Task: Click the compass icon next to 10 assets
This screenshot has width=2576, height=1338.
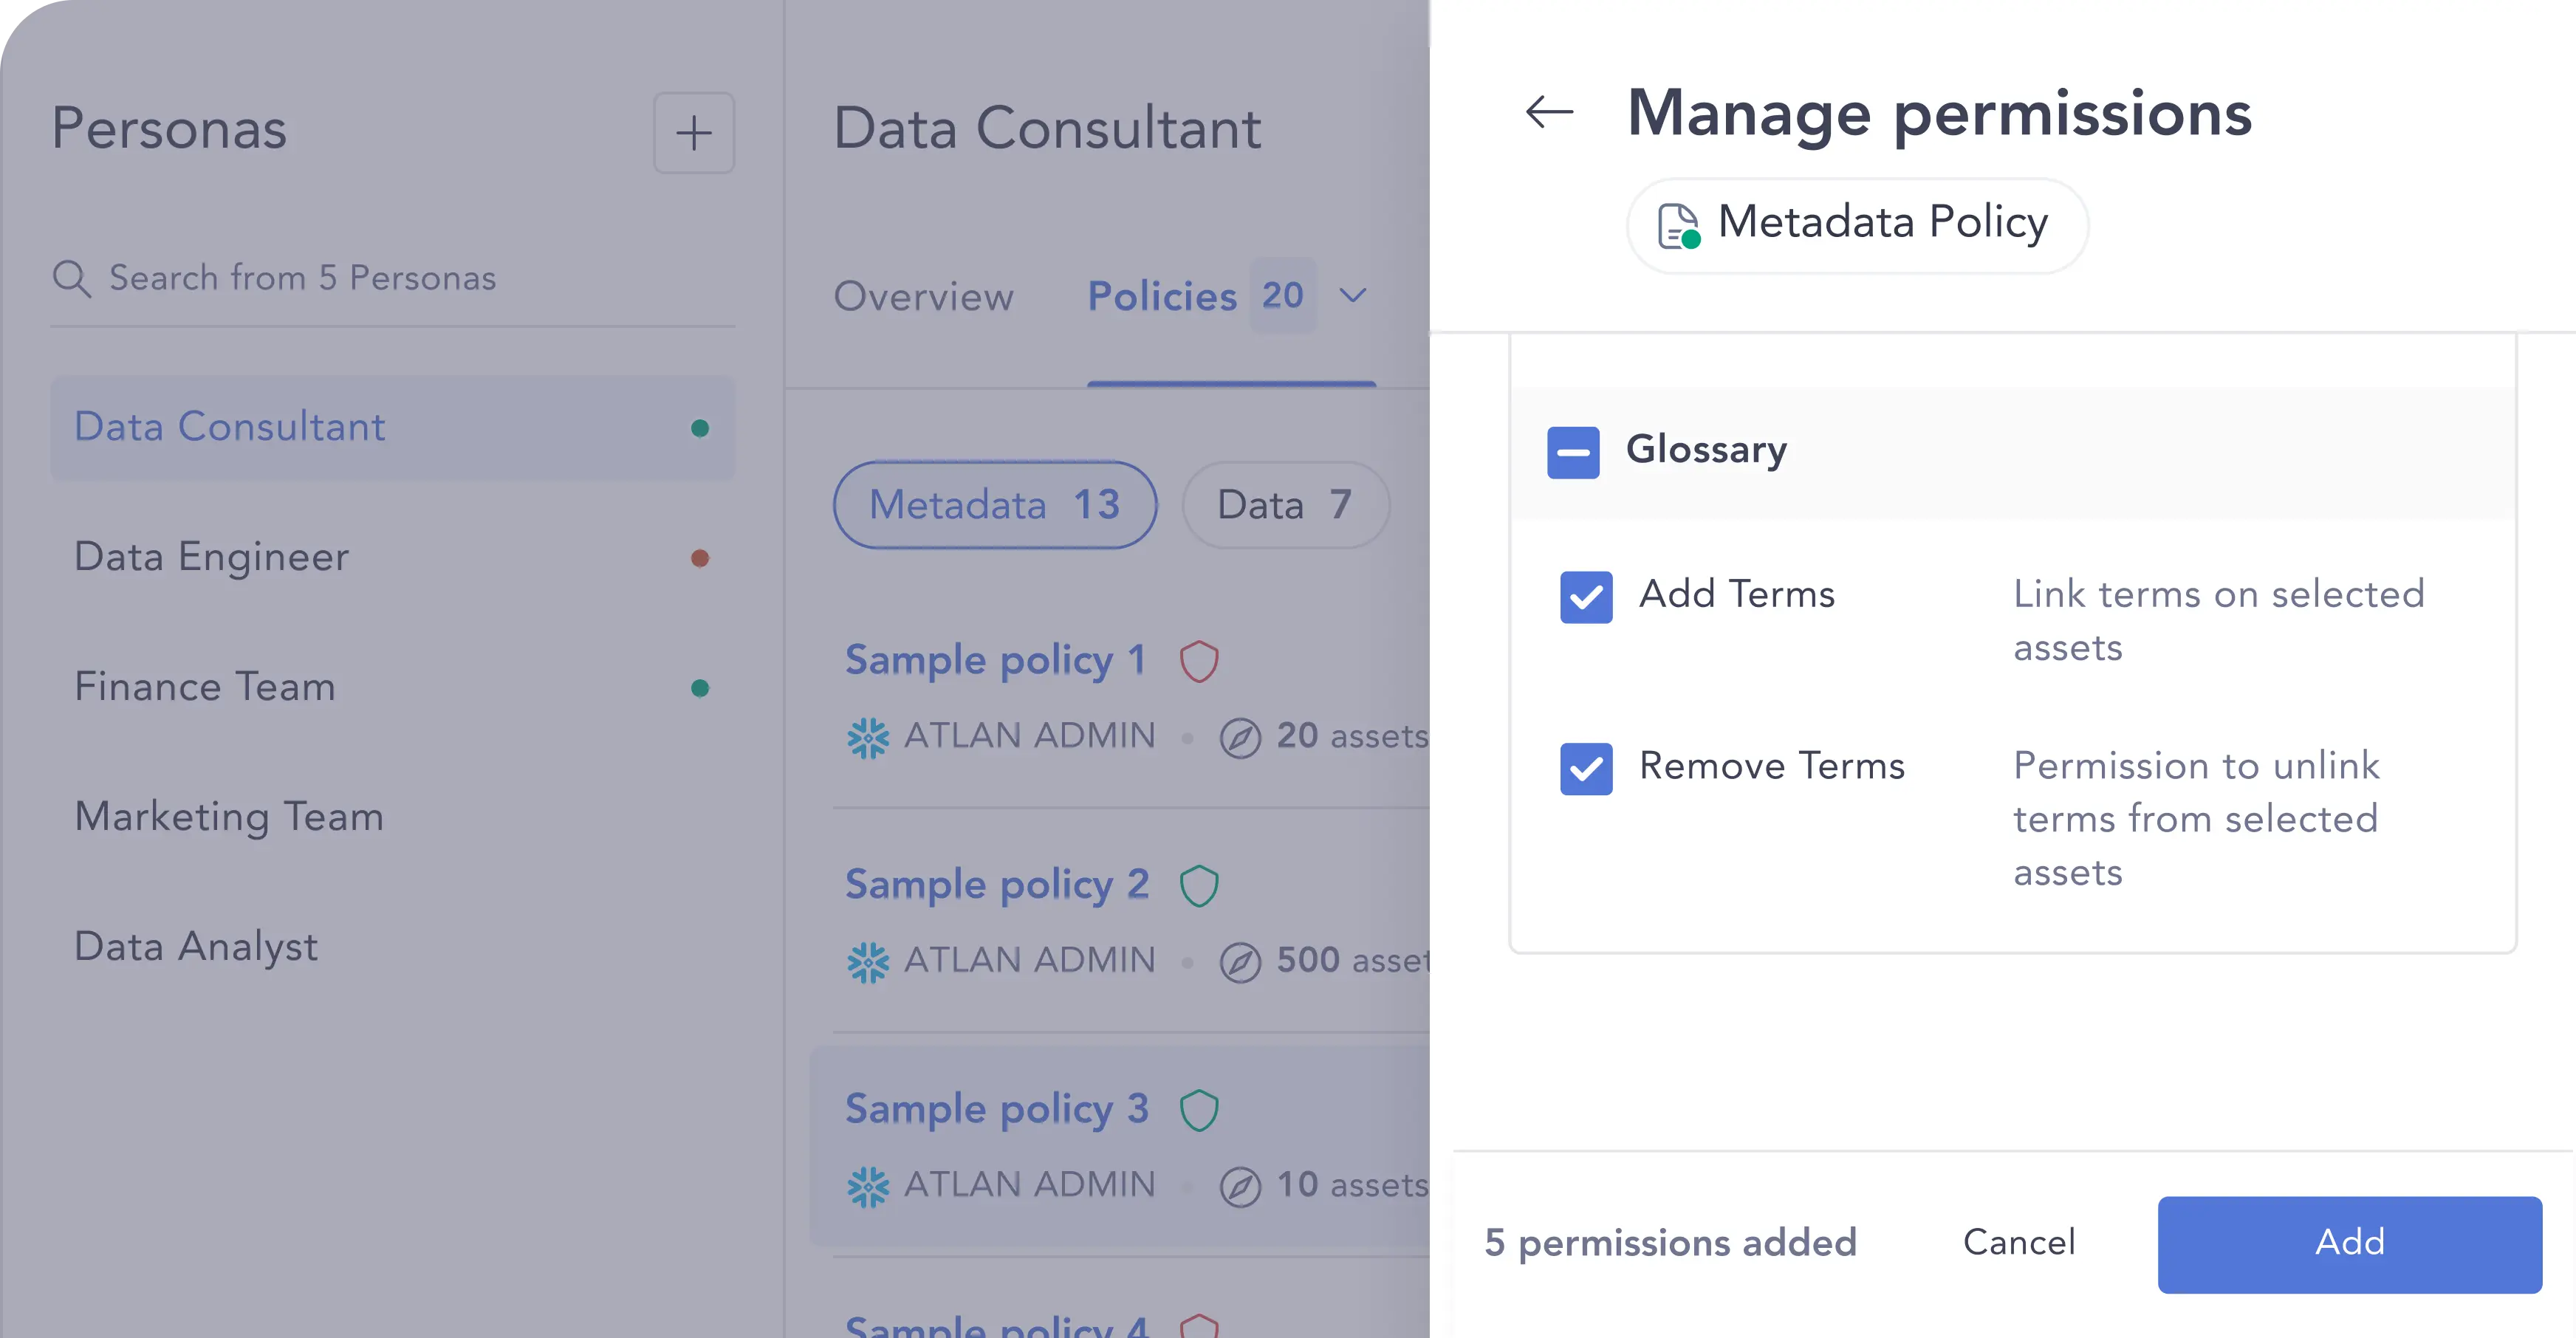Action: 1240,1187
